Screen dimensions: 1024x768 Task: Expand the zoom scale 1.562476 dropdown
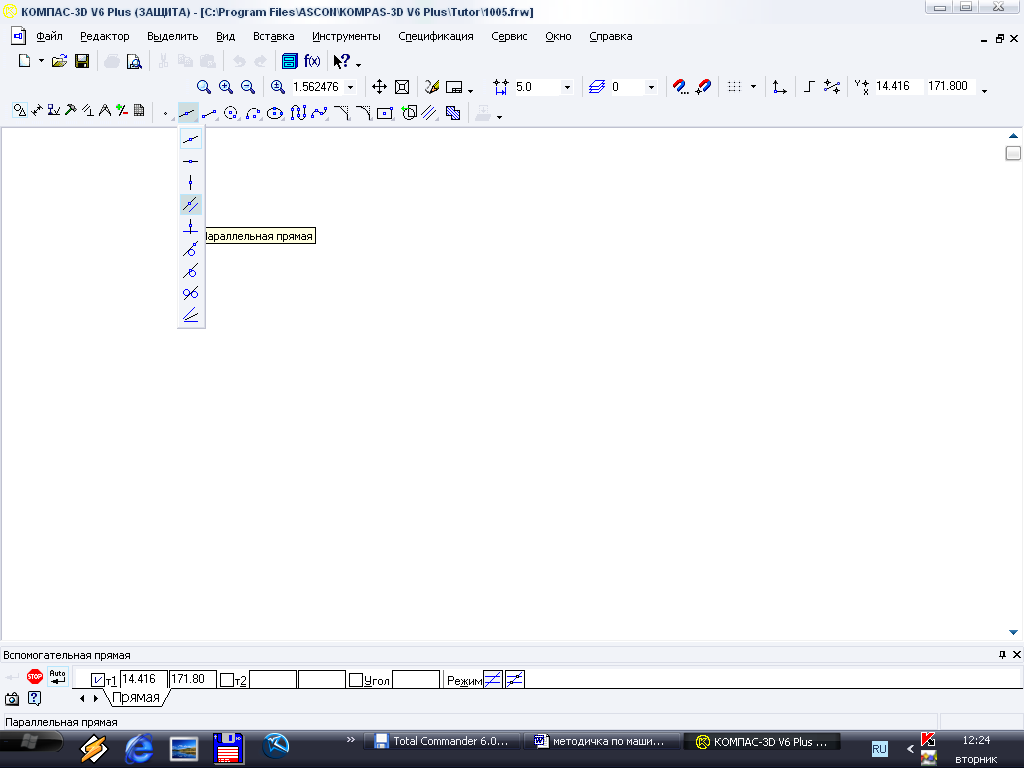[351, 87]
